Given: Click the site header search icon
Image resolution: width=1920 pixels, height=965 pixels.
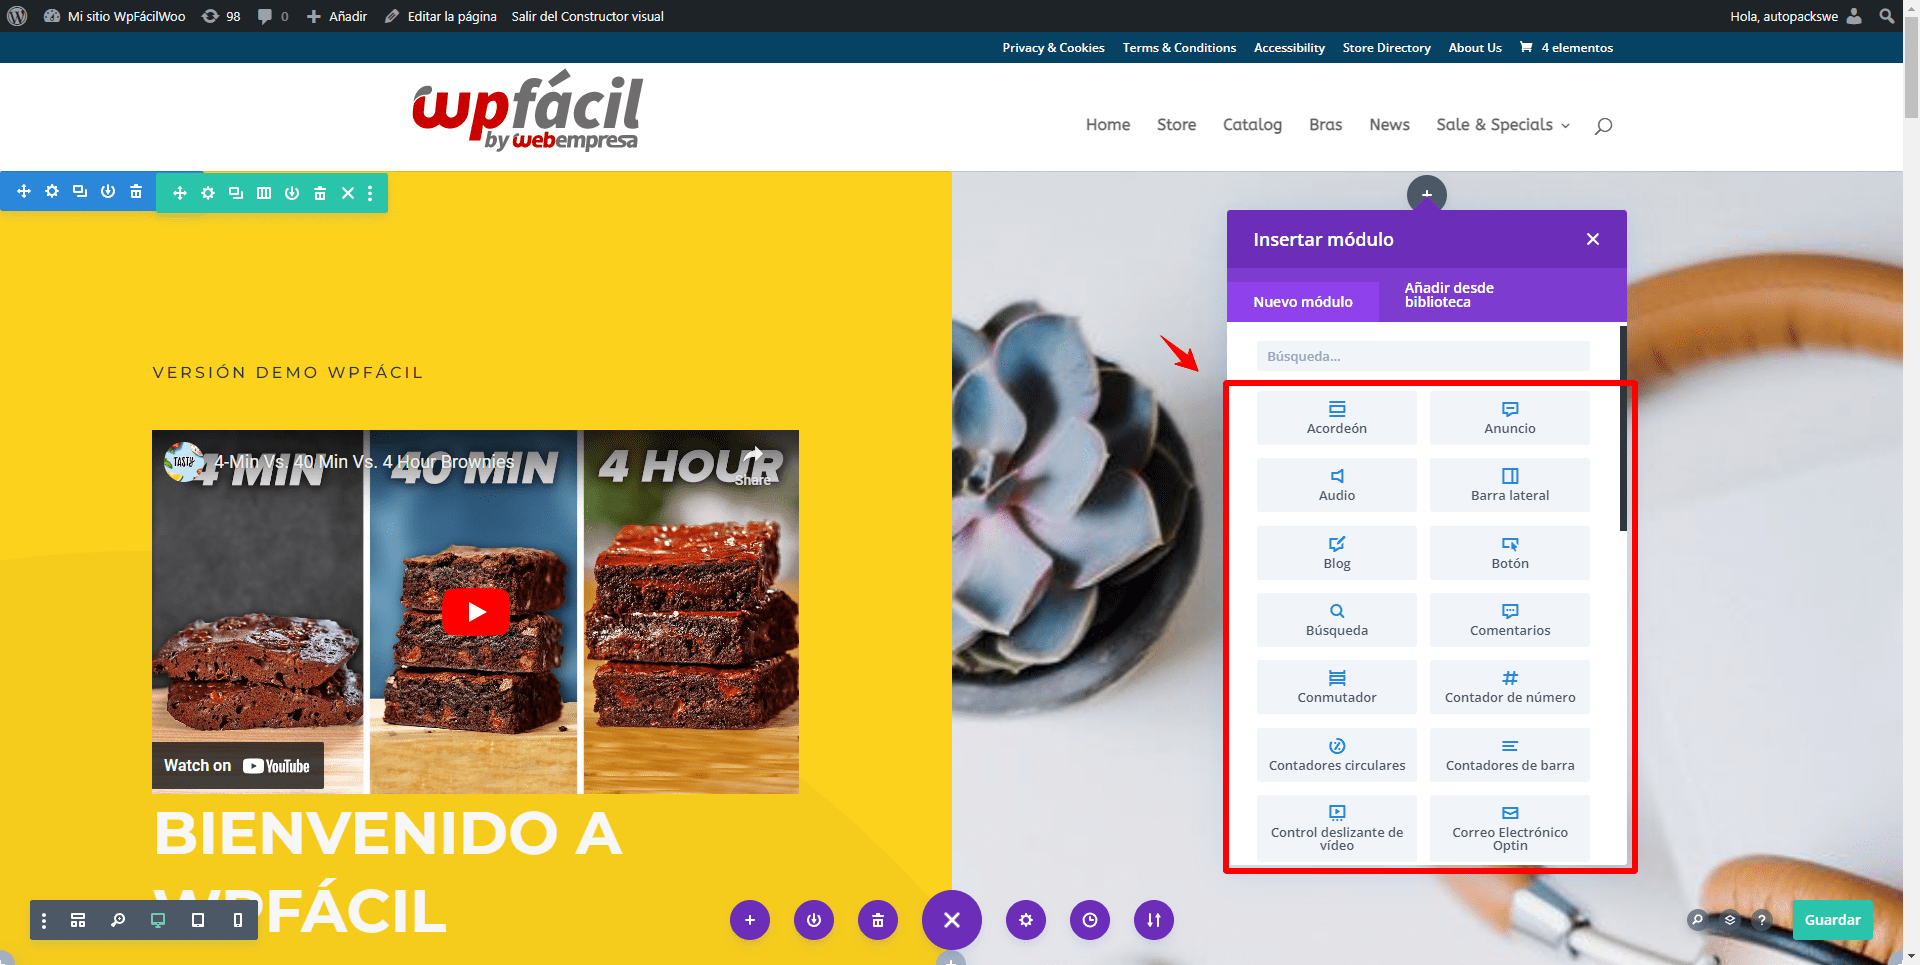Looking at the screenshot, I should click(x=1603, y=126).
